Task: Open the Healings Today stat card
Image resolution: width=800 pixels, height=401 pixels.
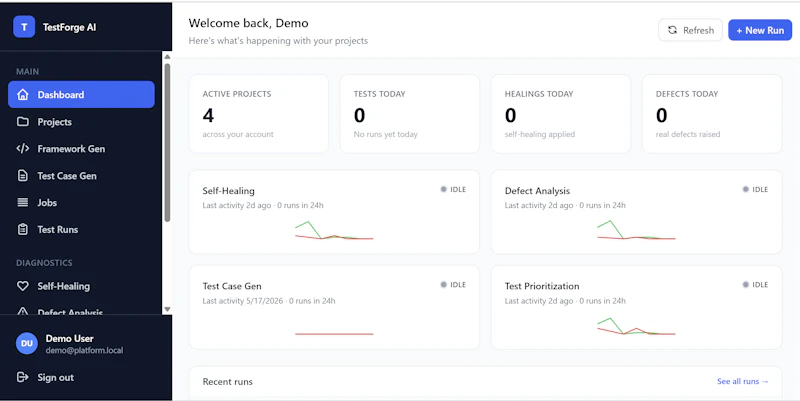Action: pyautogui.click(x=561, y=114)
